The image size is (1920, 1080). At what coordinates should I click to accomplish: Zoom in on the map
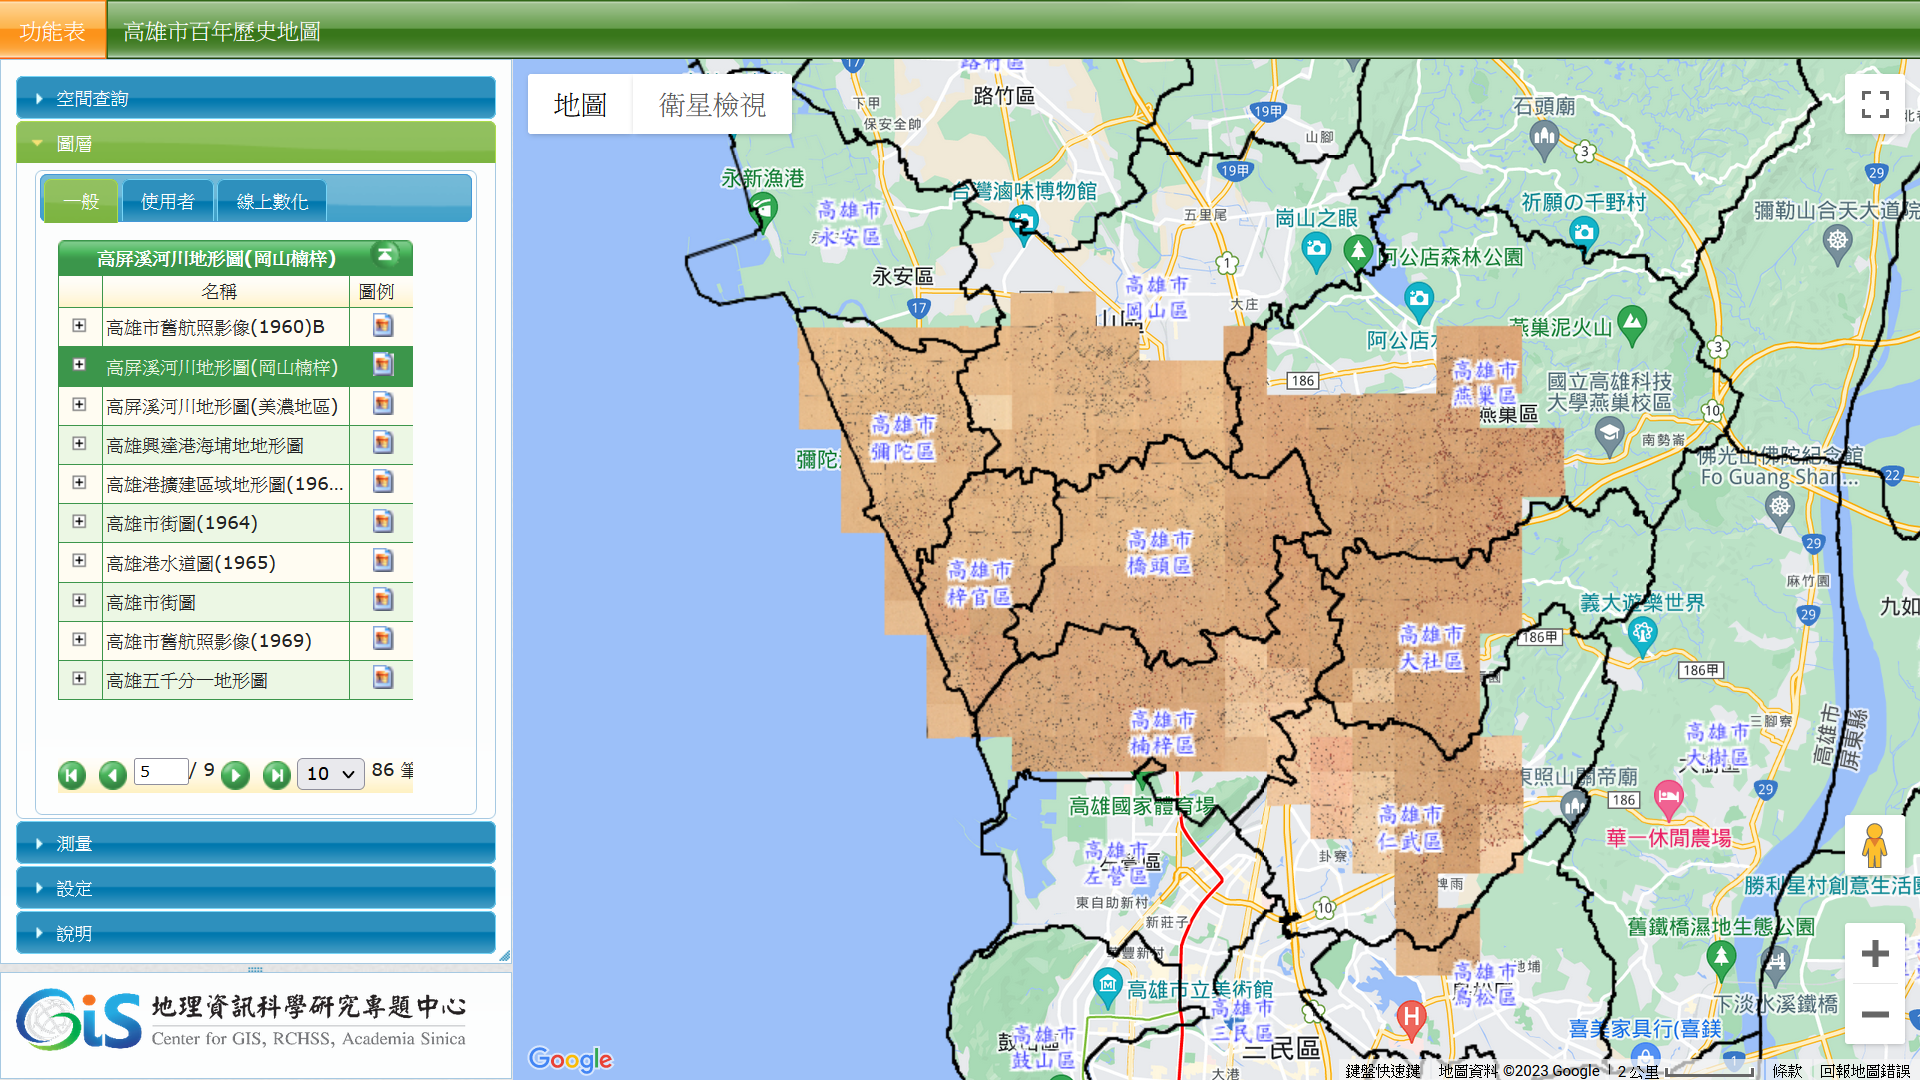pyautogui.click(x=1874, y=953)
